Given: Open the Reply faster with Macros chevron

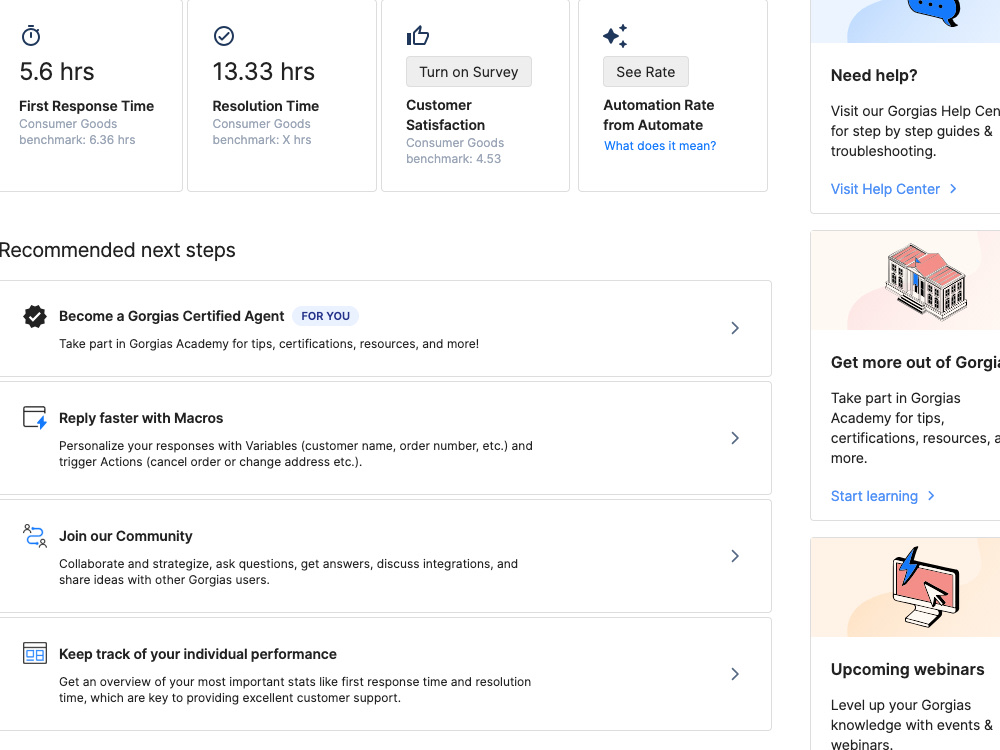Looking at the screenshot, I should pyautogui.click(x=735, y=438).
